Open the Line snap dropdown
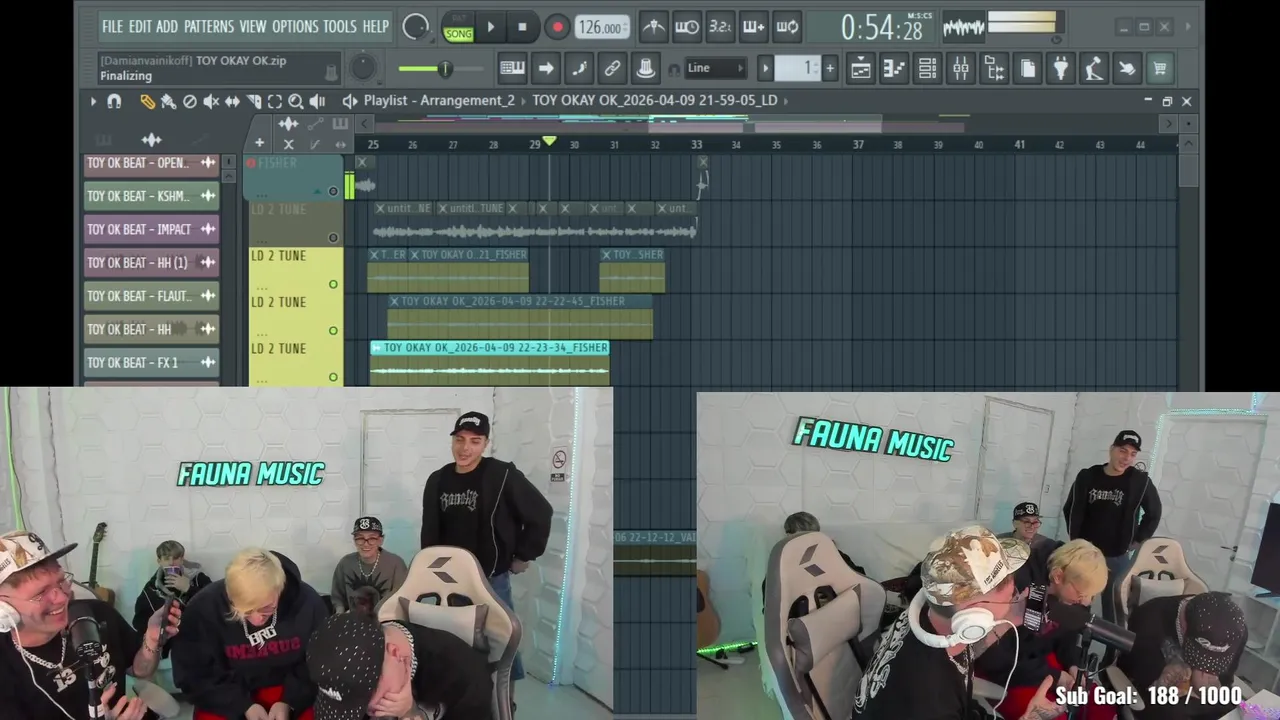1280x720 pixels. [x=716, y=68]
